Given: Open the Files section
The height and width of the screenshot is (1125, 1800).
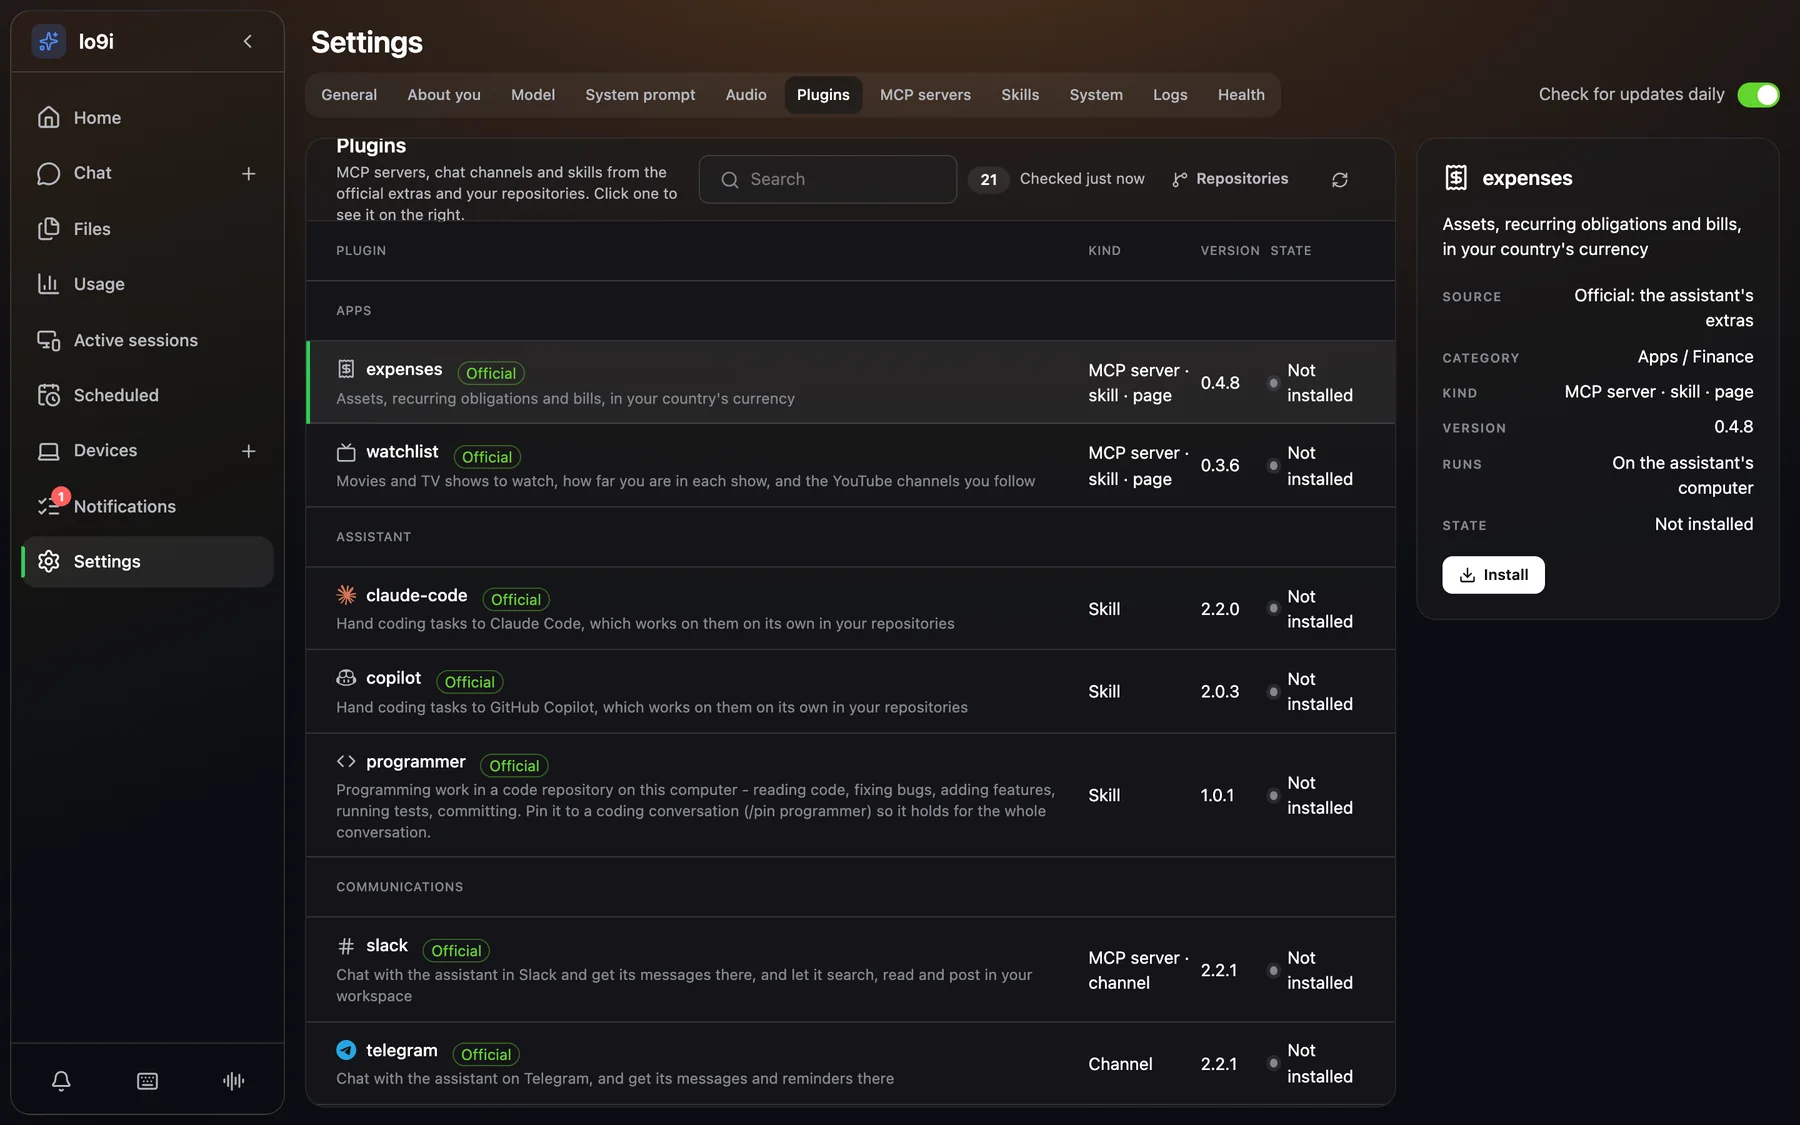Looking at the screenshot, I should 147,229.
